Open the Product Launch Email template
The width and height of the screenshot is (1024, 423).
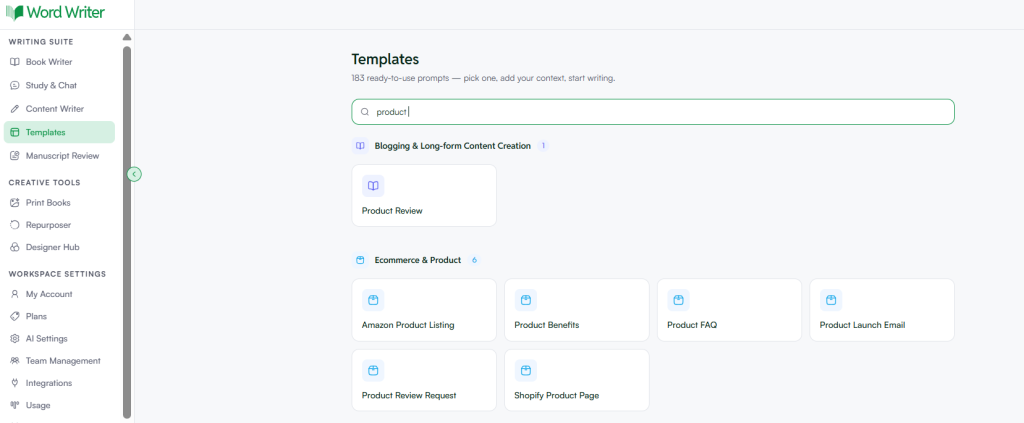click(x=882, y=310)
